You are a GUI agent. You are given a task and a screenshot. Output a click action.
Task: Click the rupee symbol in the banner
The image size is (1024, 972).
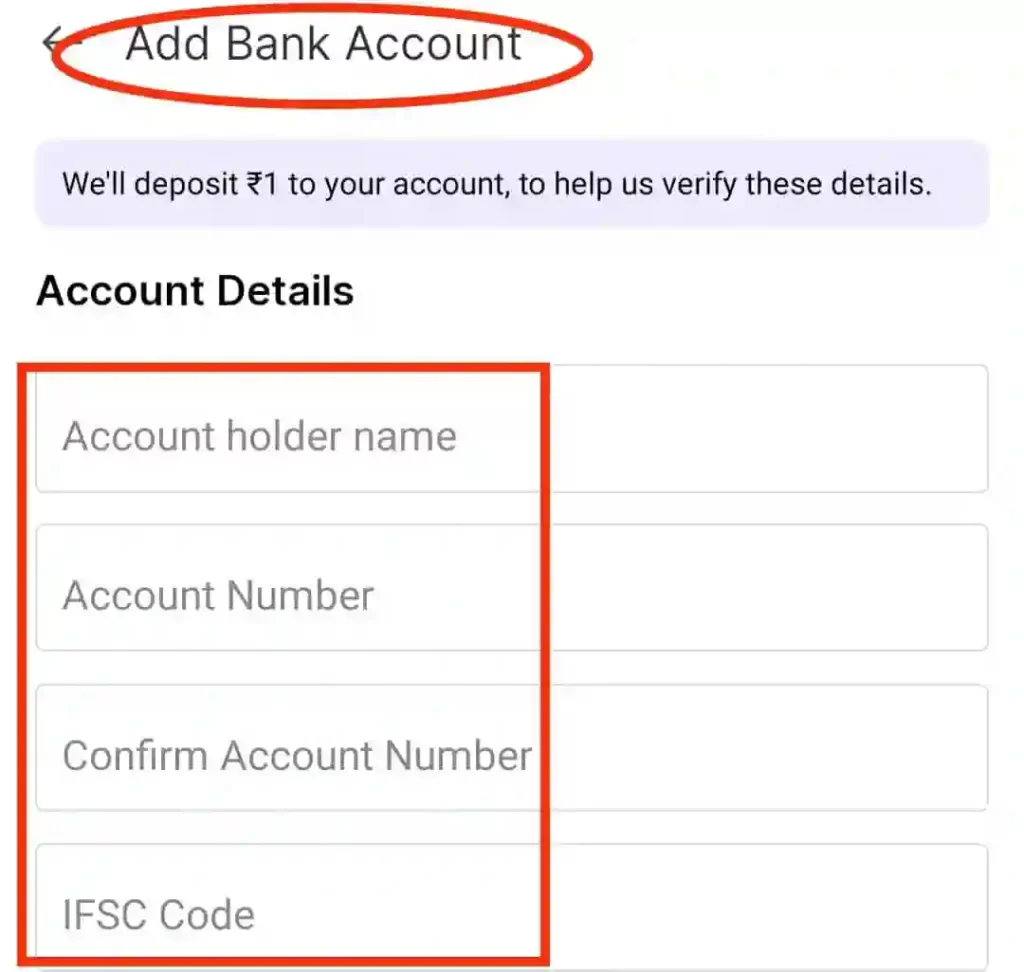(x=255, y=185)
